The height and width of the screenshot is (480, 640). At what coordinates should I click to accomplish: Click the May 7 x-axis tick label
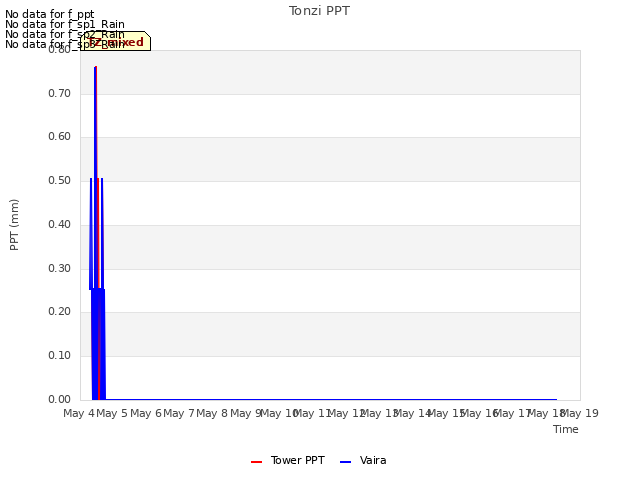pos(179,413)
